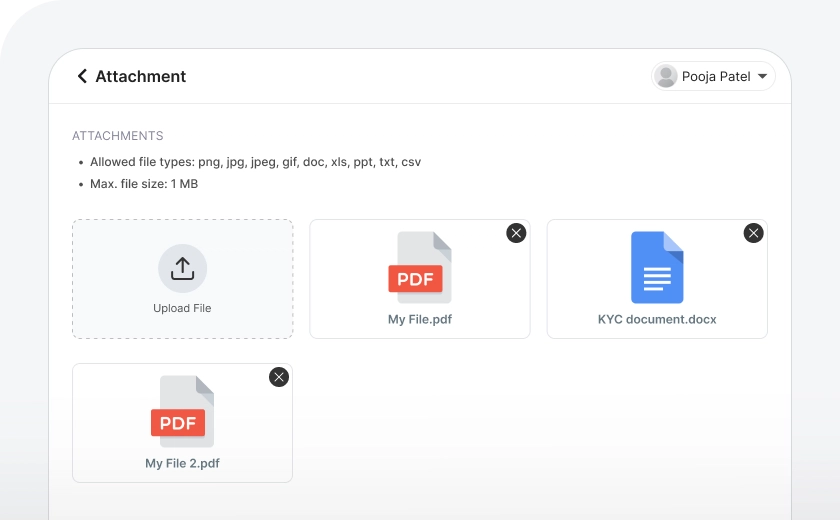Click the upload arrow icon
The width and height of the screenshot is (840, 520).
pyautogui.click(x=182, y=268)
